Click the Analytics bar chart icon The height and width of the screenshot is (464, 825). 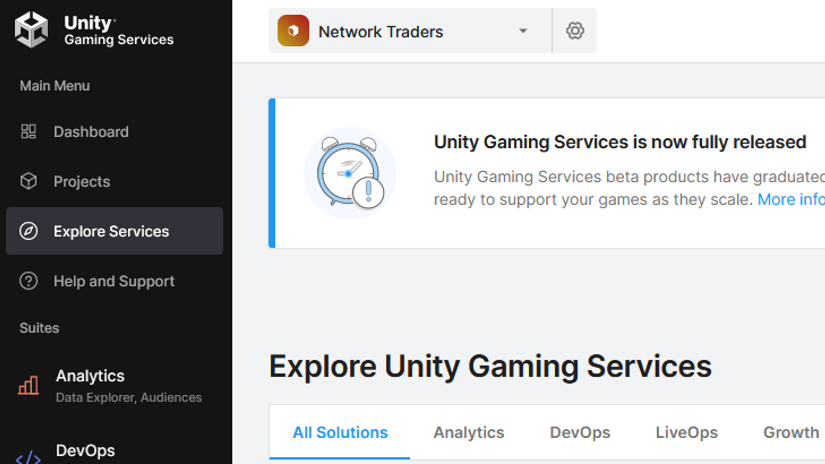[28, 385]
